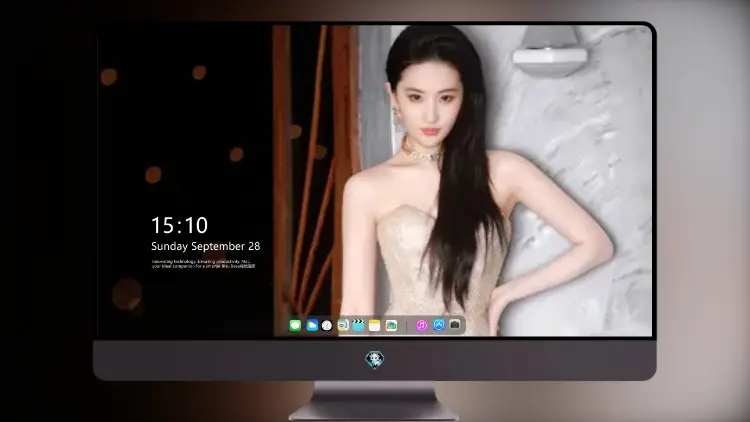Click the 15:10 clock display

point(179,225)
